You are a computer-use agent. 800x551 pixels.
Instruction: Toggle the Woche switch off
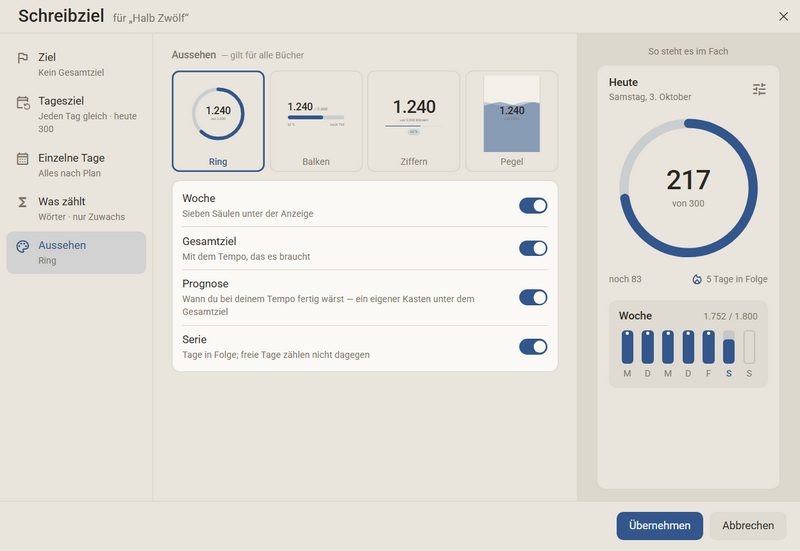coord(533,206)
